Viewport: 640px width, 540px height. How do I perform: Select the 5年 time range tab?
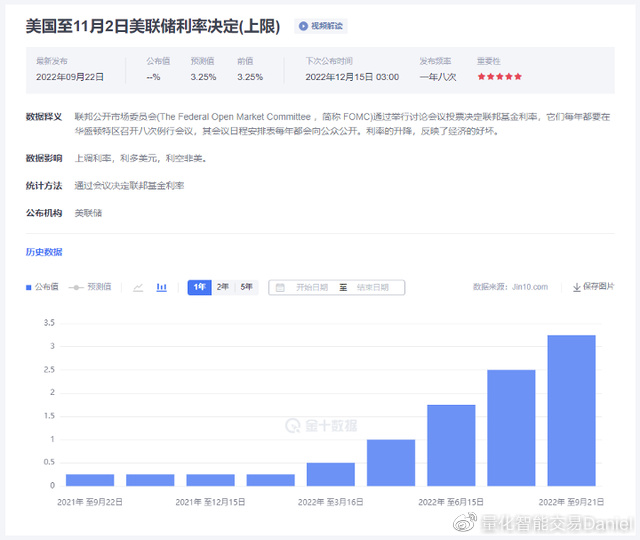pos(247,287)
